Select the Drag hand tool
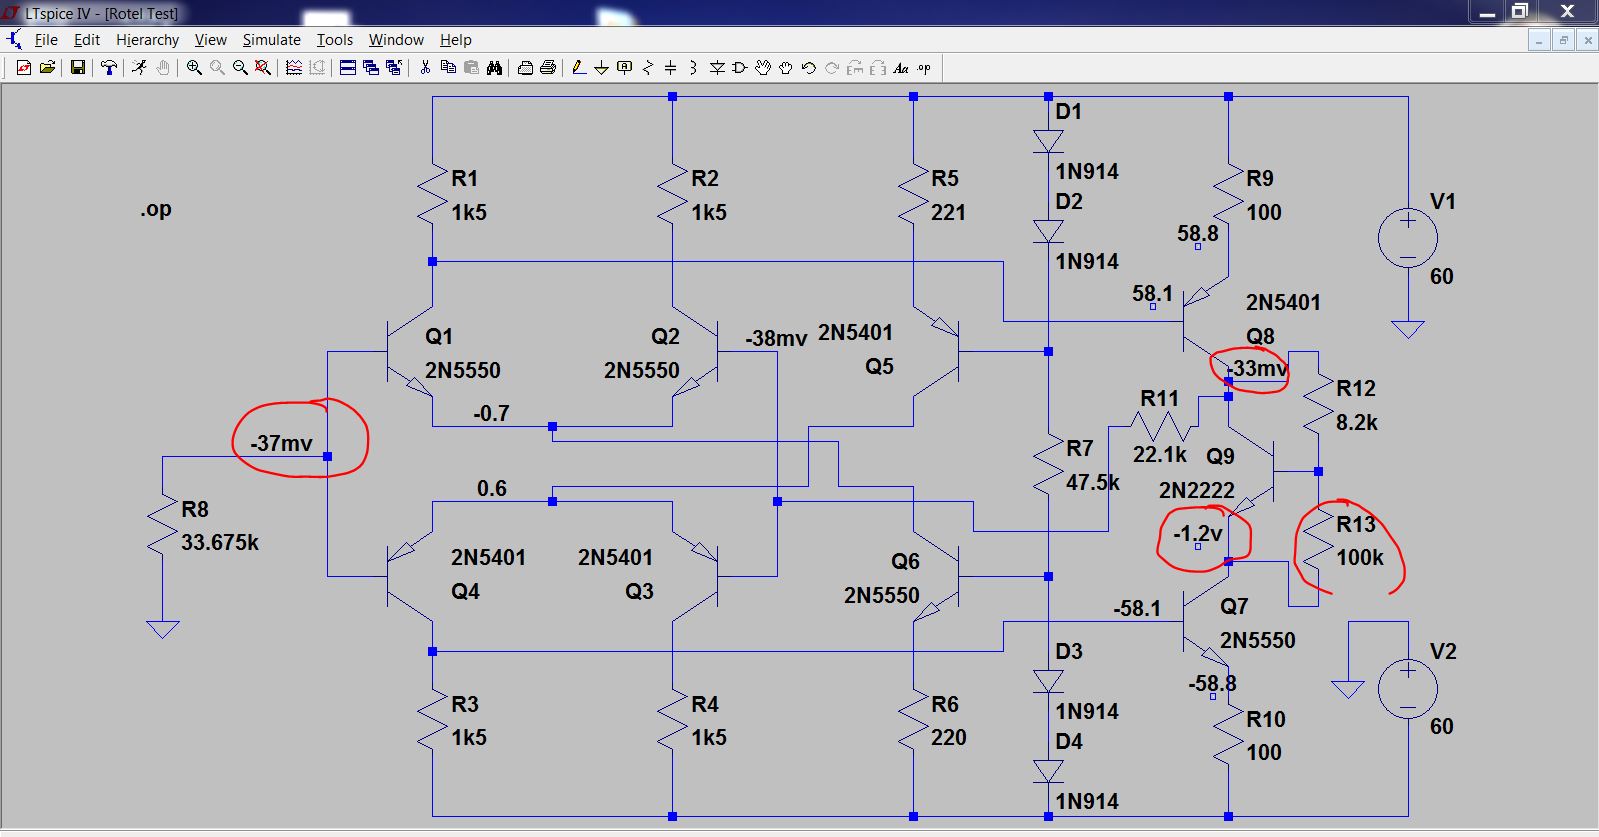The image size is (1599, 837). click(785, 68)
